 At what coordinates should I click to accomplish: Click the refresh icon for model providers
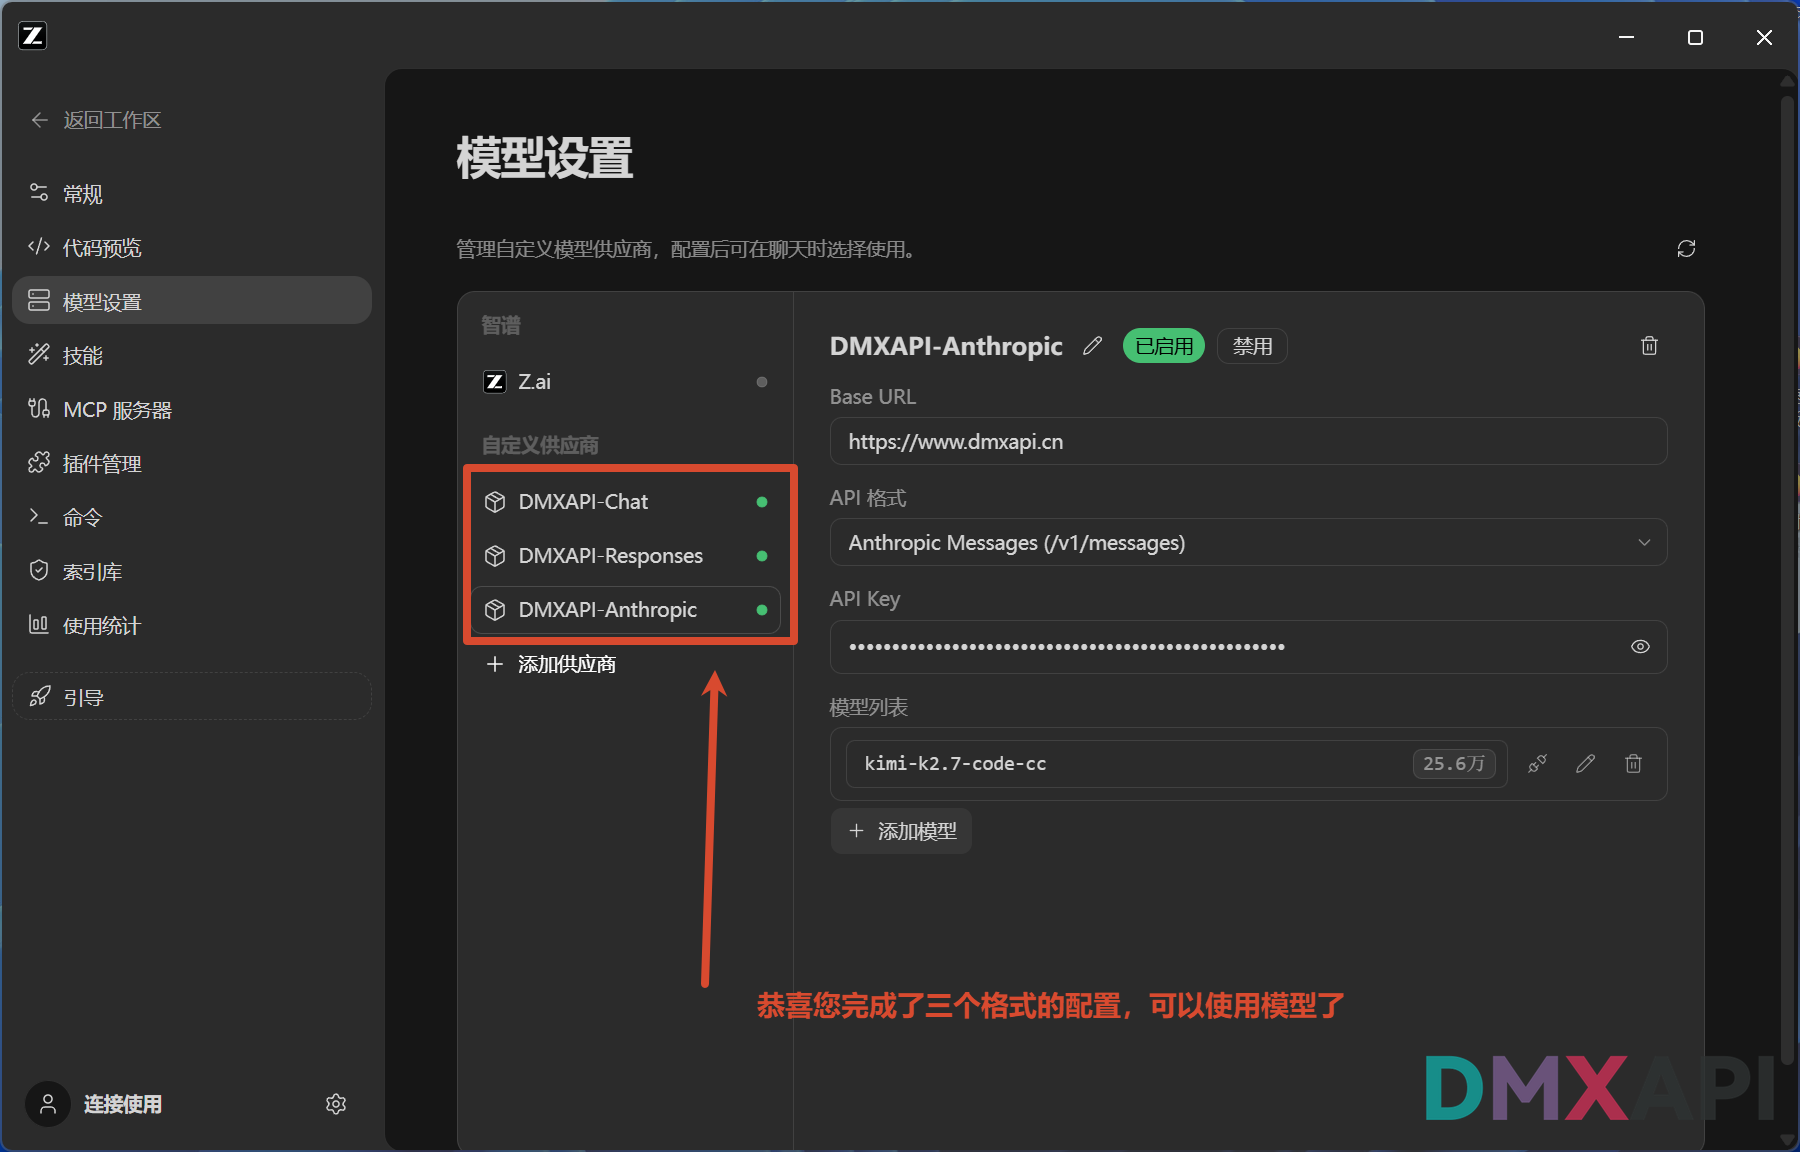(1686, 248)
